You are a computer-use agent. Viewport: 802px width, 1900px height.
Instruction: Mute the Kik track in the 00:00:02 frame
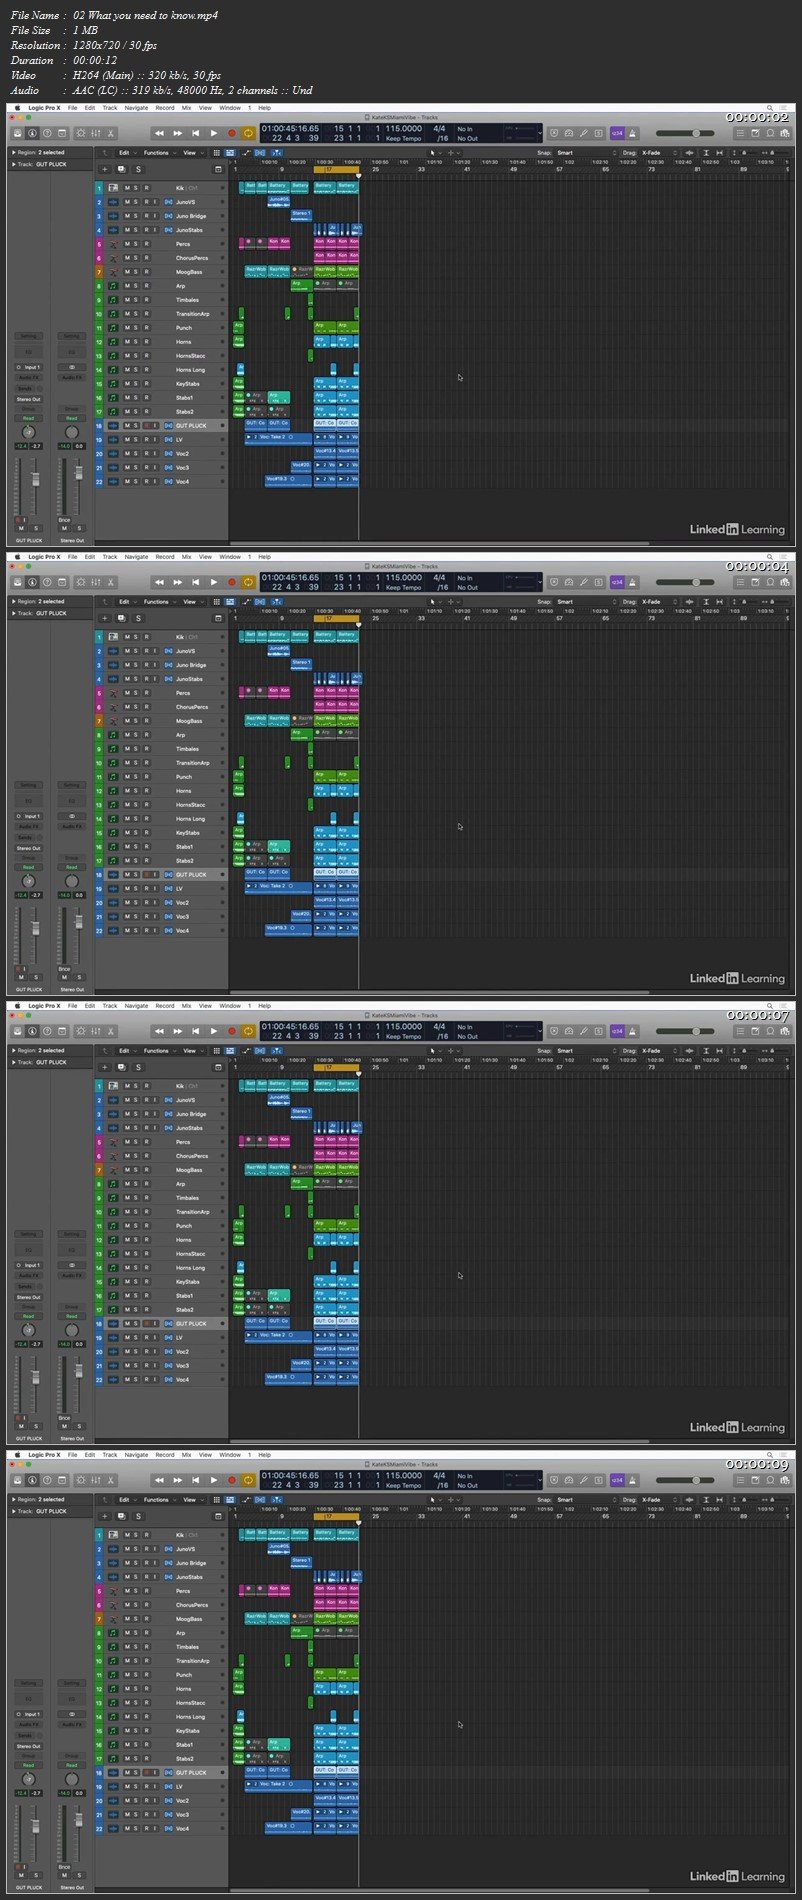pos(127,188)
